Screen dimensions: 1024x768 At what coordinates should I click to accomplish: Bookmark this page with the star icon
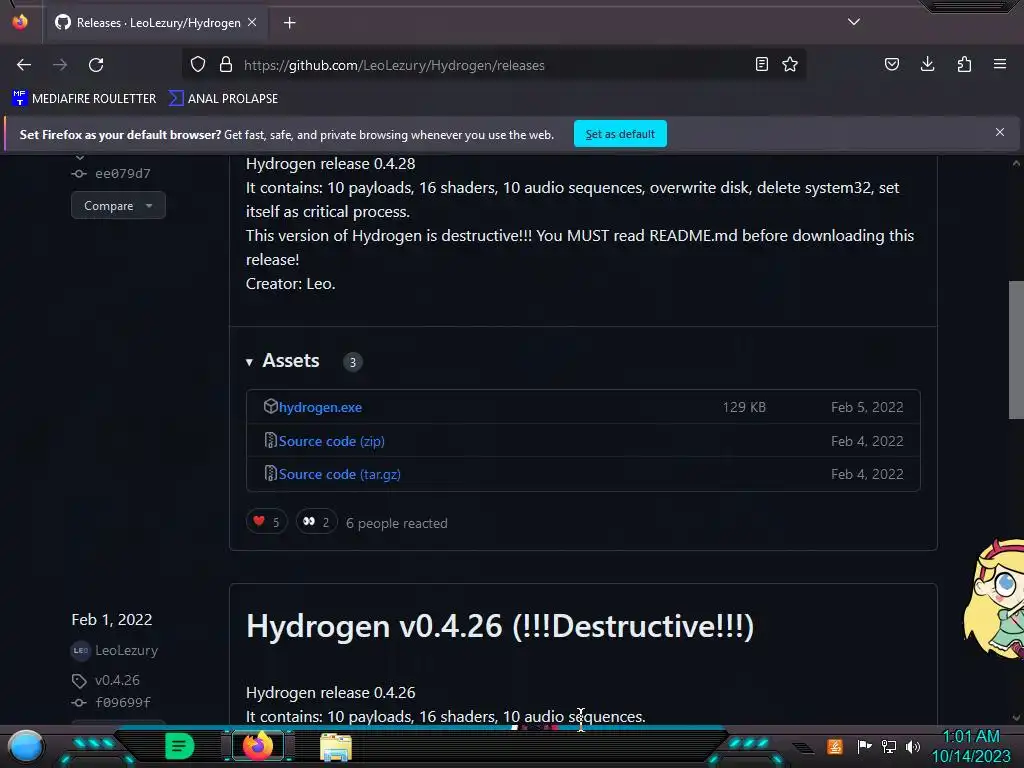point(790,65)
